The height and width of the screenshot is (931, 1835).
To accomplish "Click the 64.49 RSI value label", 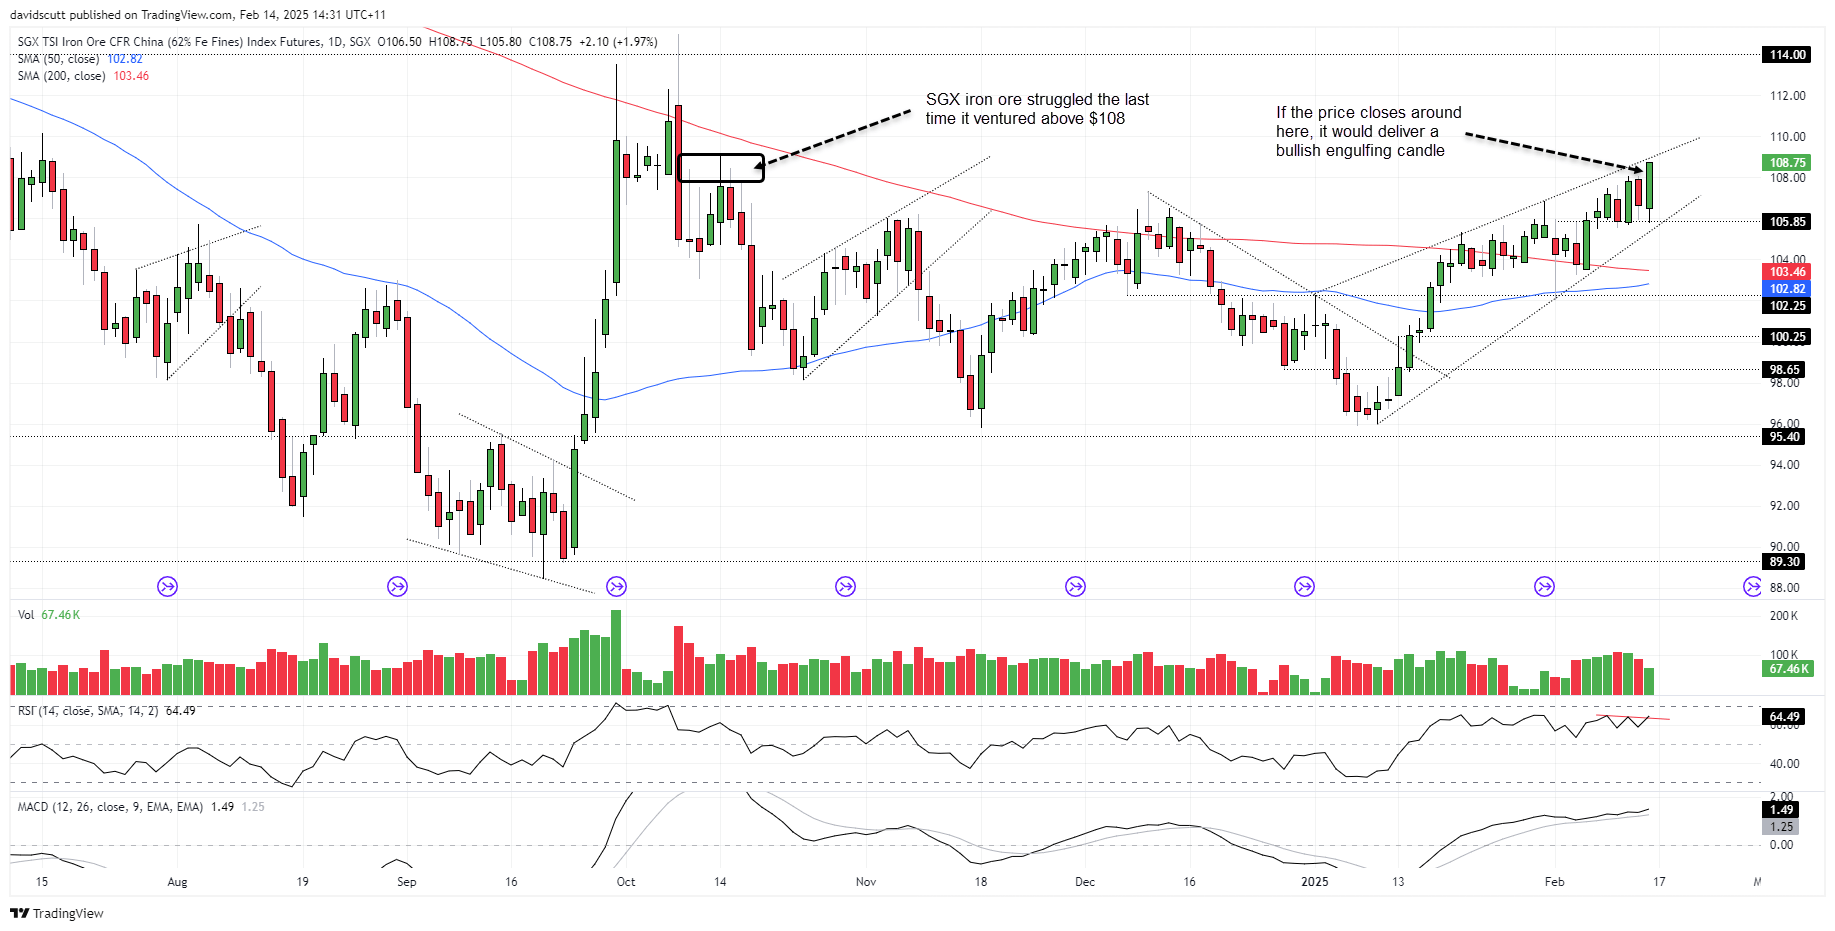I will (x=1786, y=717).
